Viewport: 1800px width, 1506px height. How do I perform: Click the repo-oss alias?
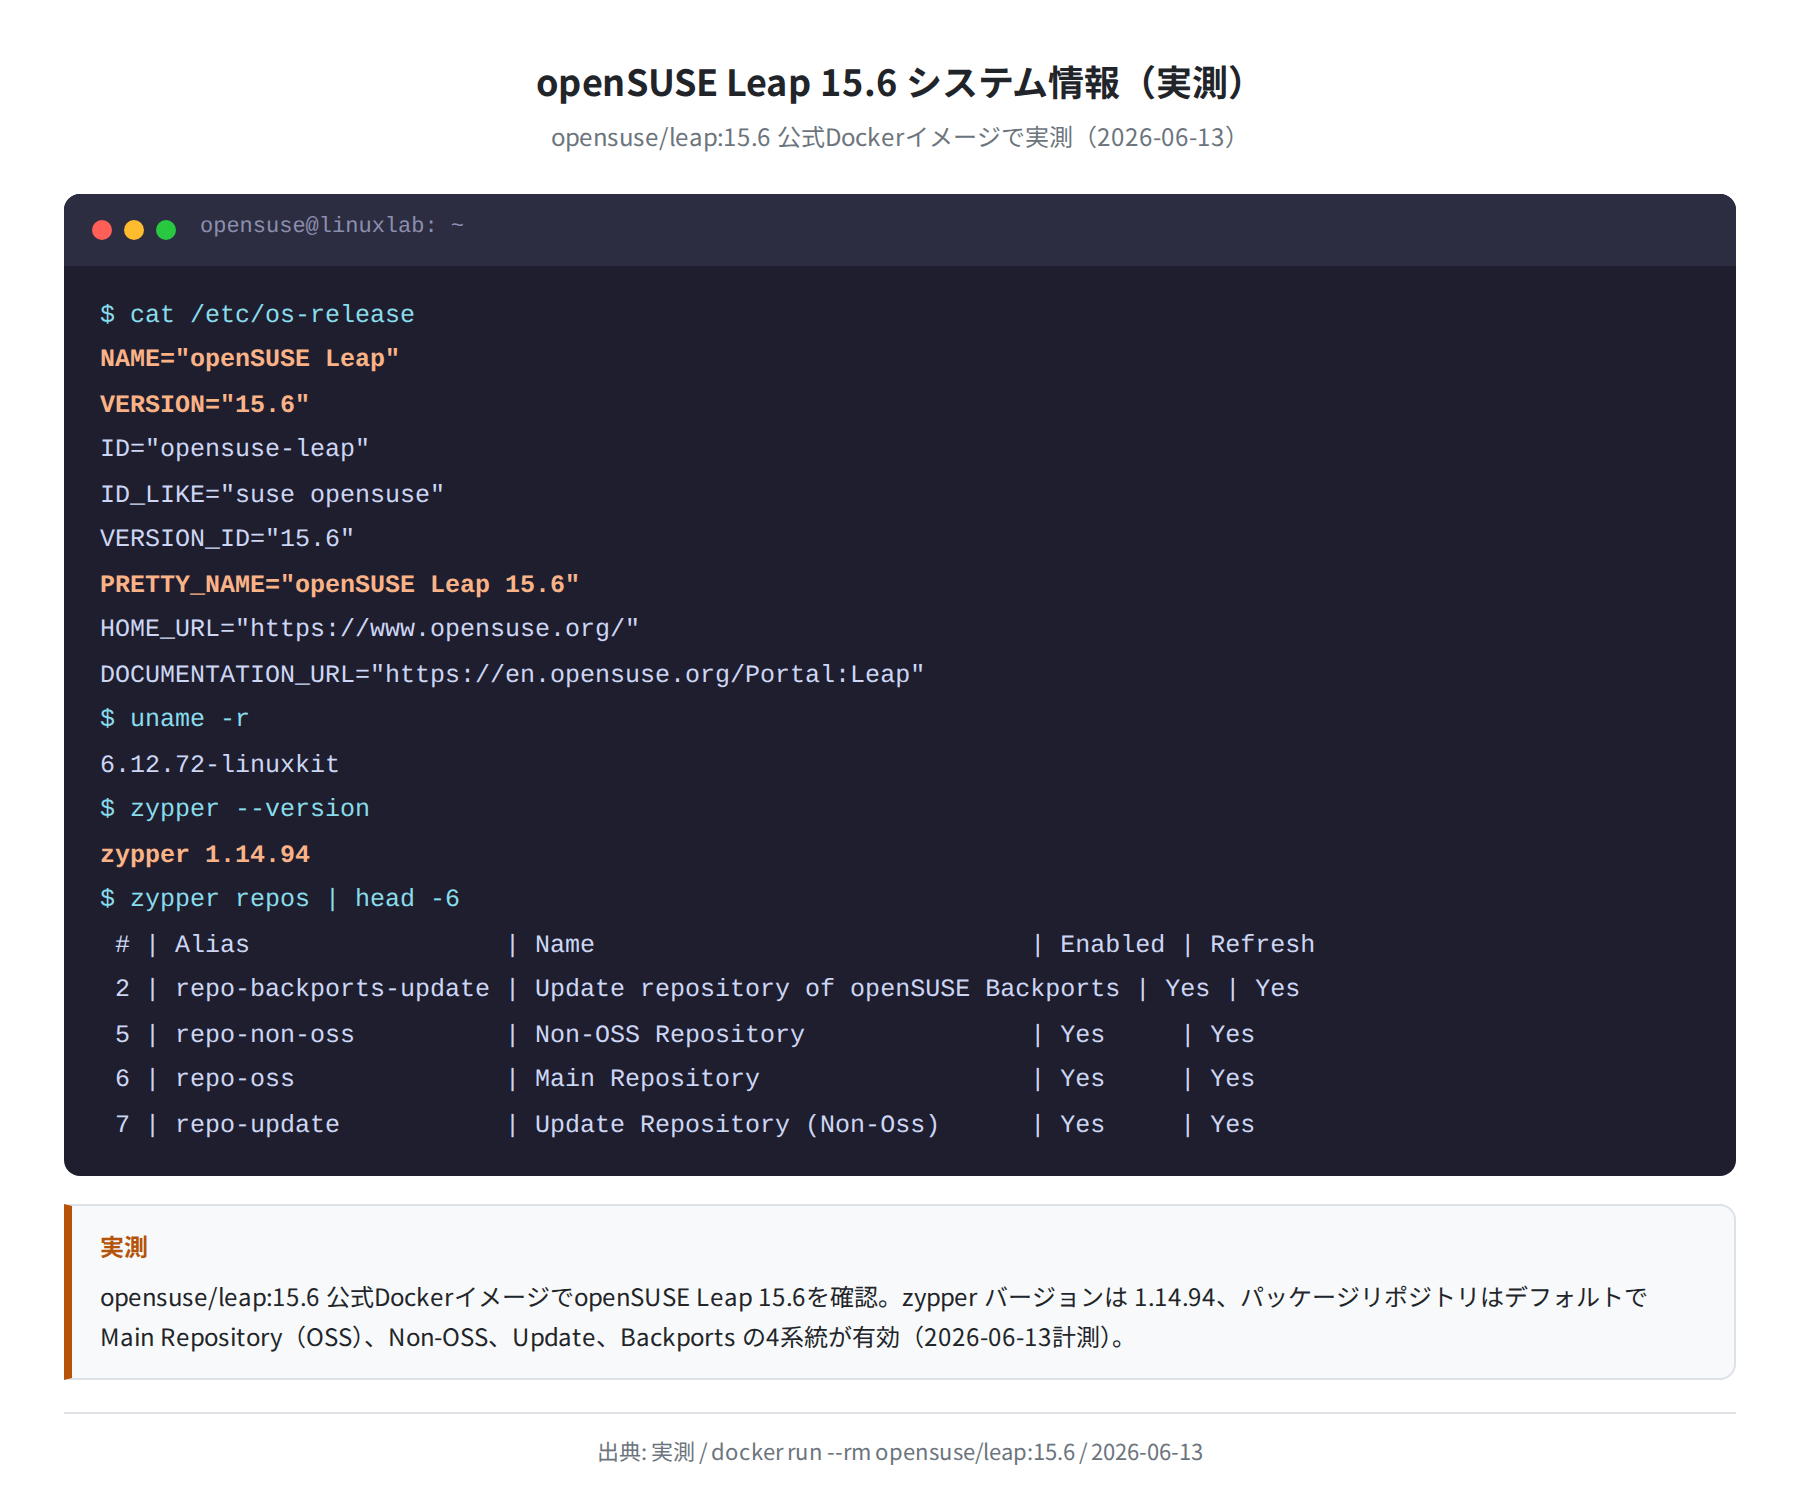pos(235,1078)
